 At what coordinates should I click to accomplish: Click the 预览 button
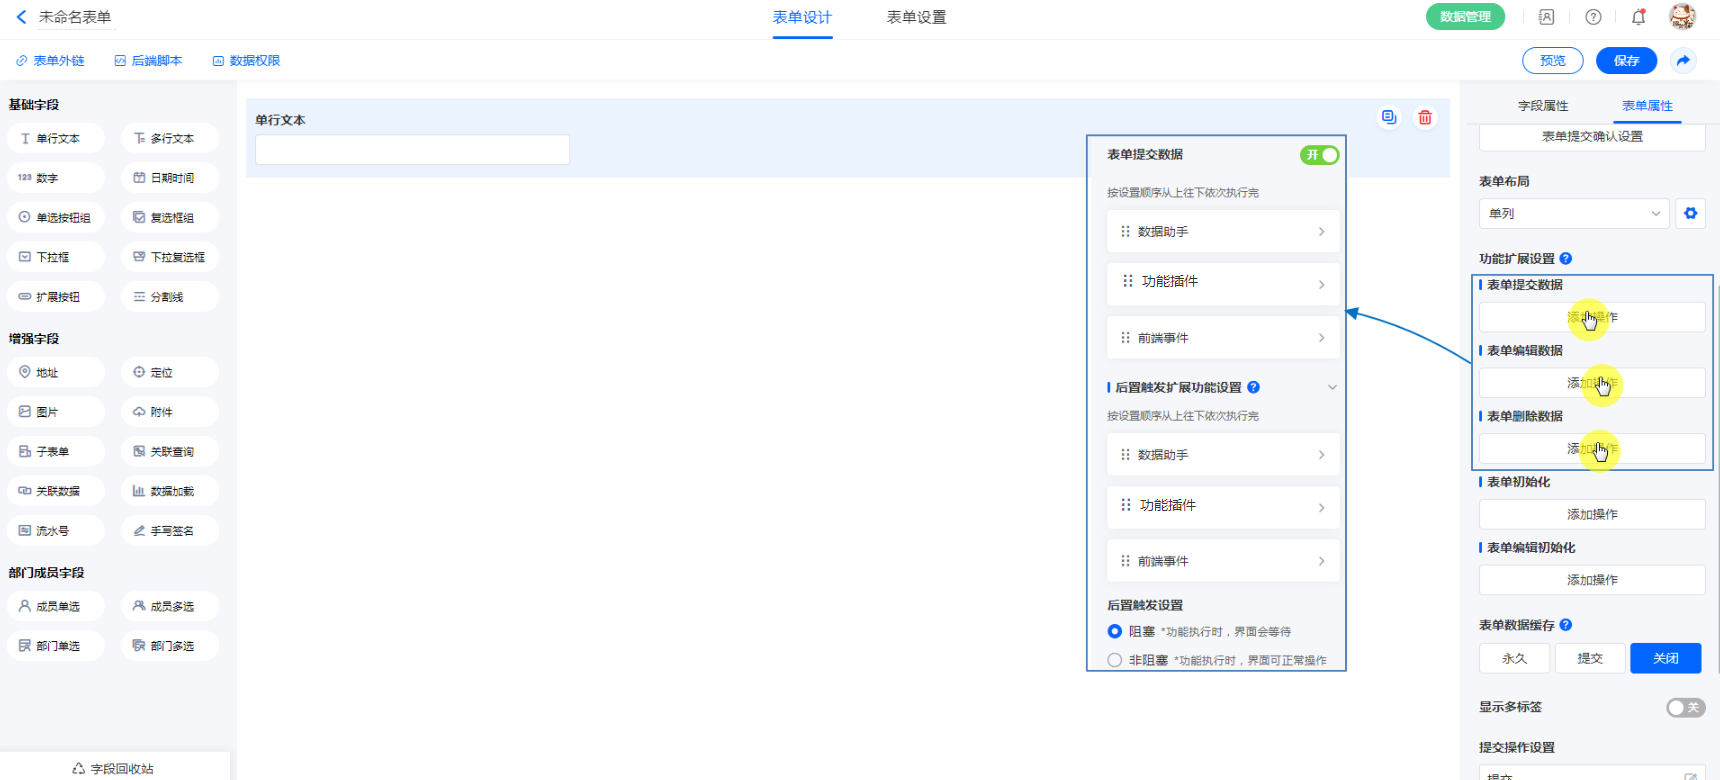coord(1552,61)
